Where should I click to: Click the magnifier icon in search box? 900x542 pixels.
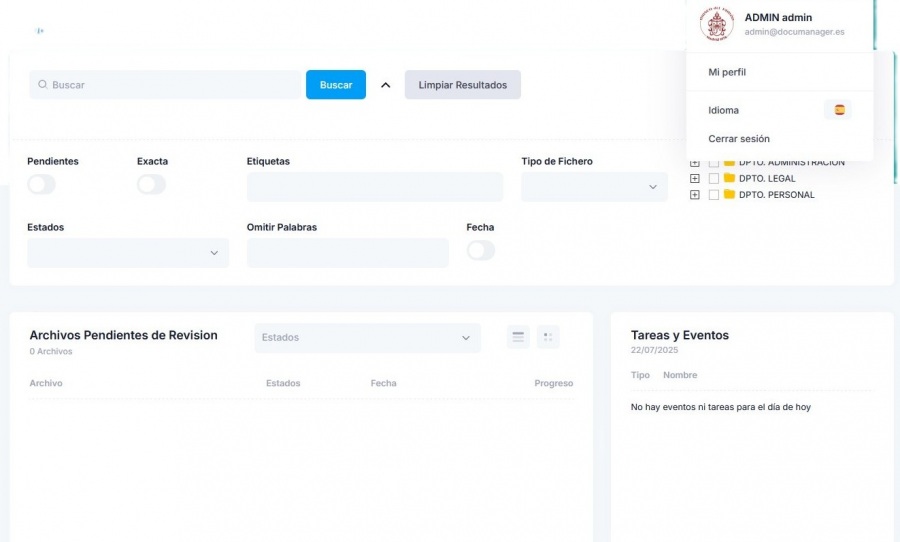(x=42, y=85)
